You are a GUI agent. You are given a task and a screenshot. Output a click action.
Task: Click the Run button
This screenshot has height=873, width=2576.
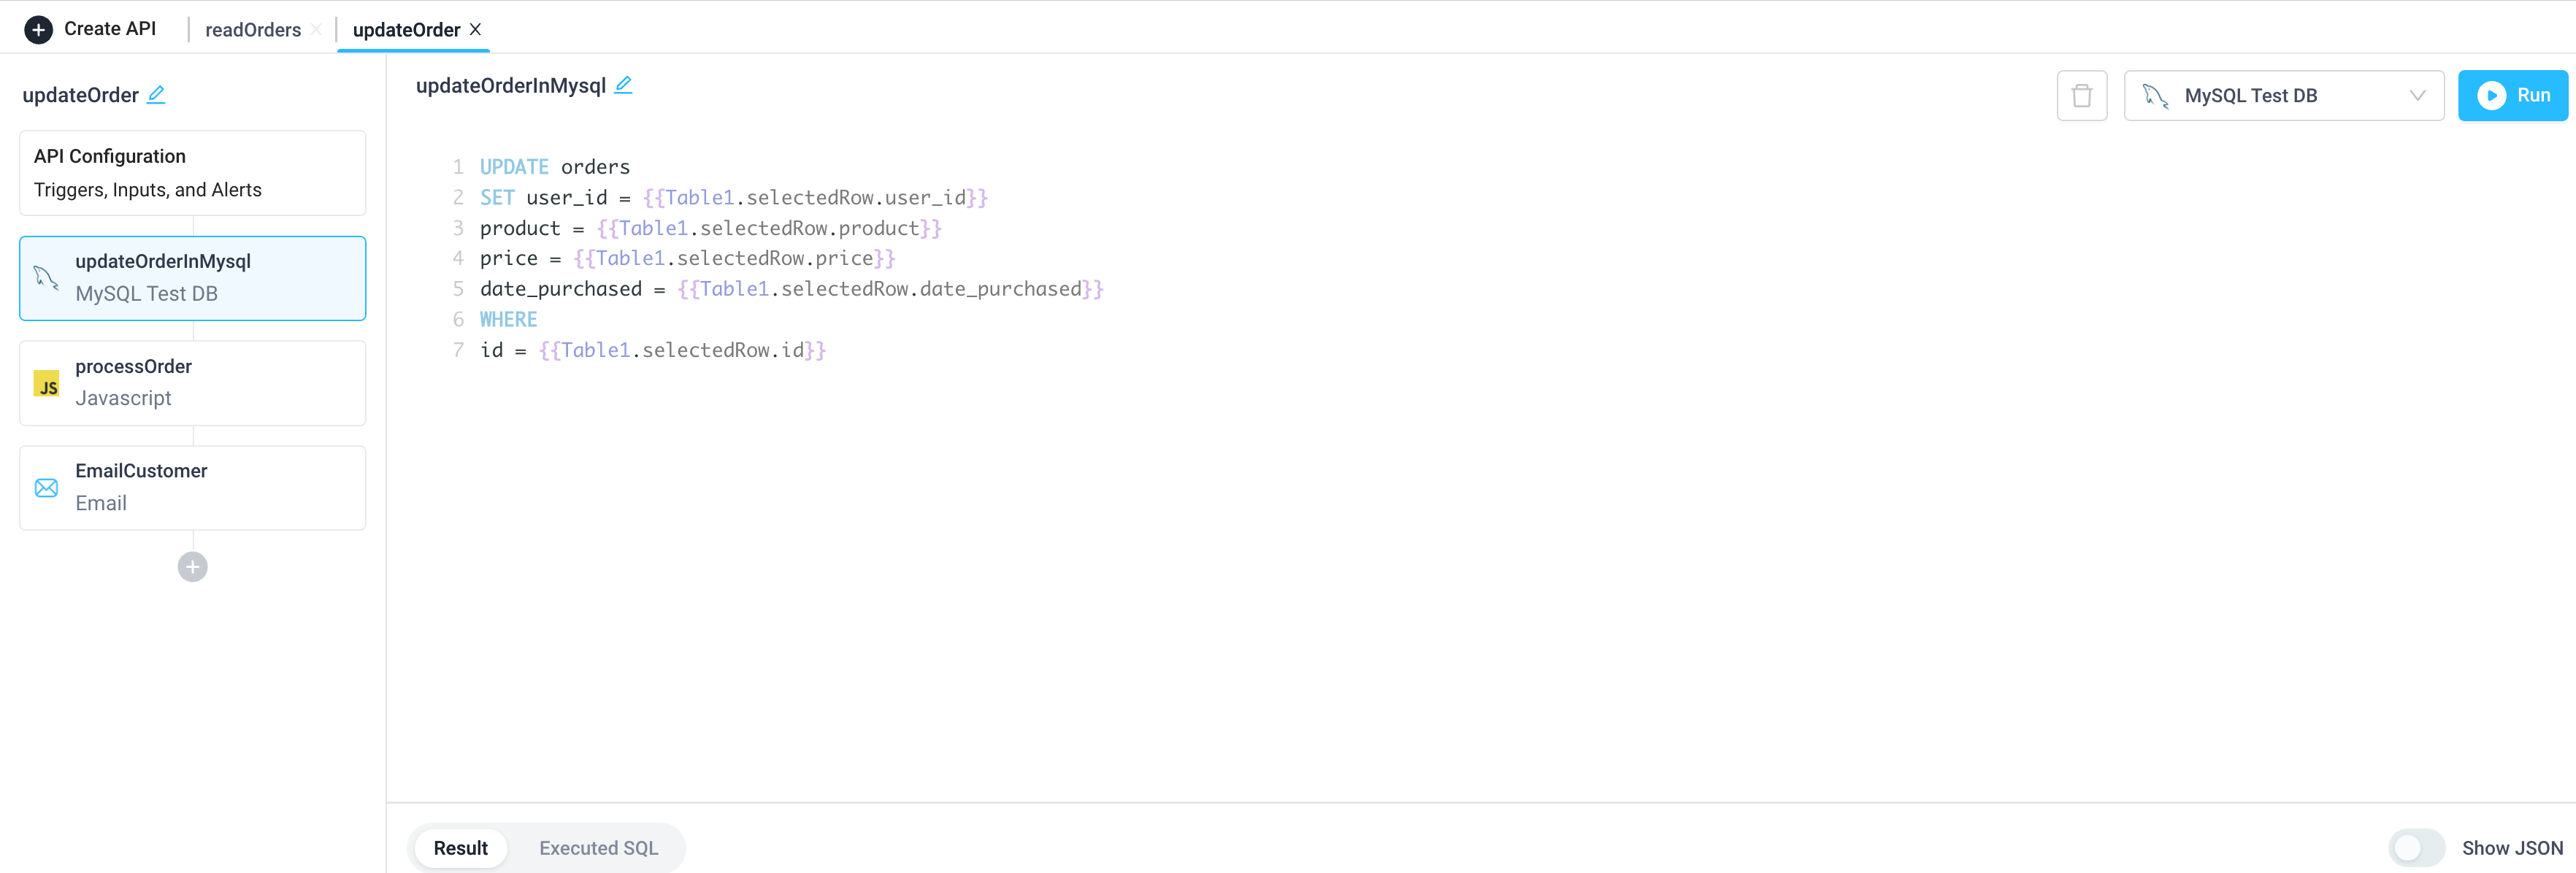click(x=2513, y=95)
